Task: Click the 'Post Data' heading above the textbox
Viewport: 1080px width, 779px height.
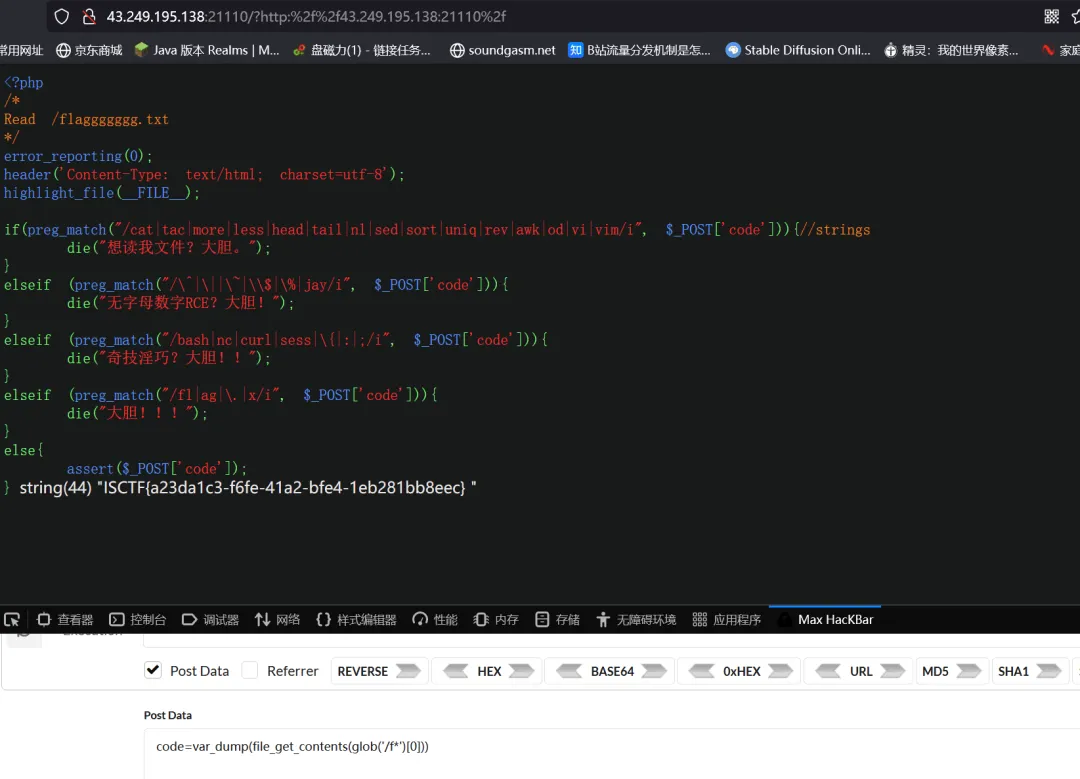Action: (x=167, y=715)
